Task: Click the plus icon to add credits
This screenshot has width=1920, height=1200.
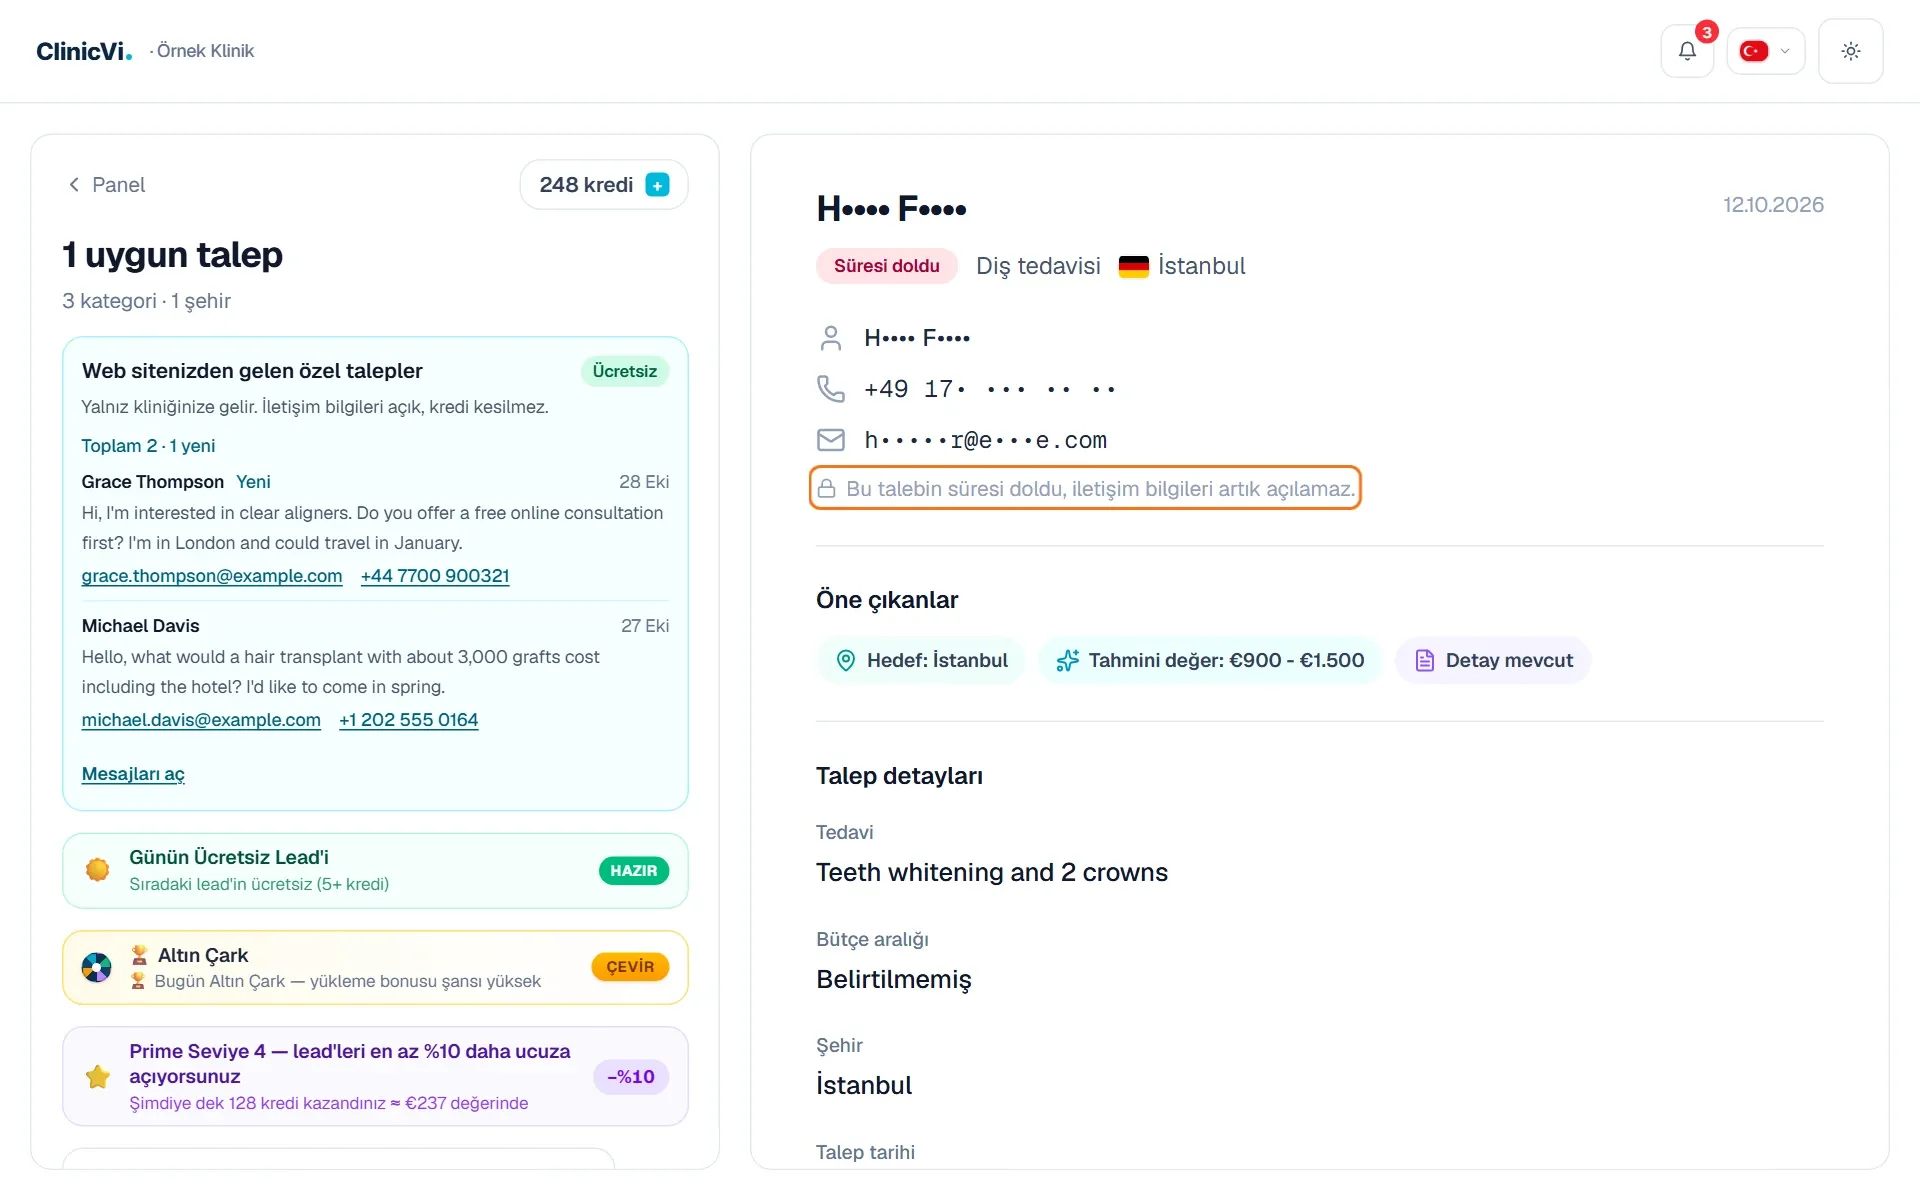Action: (x=657, y=185)
